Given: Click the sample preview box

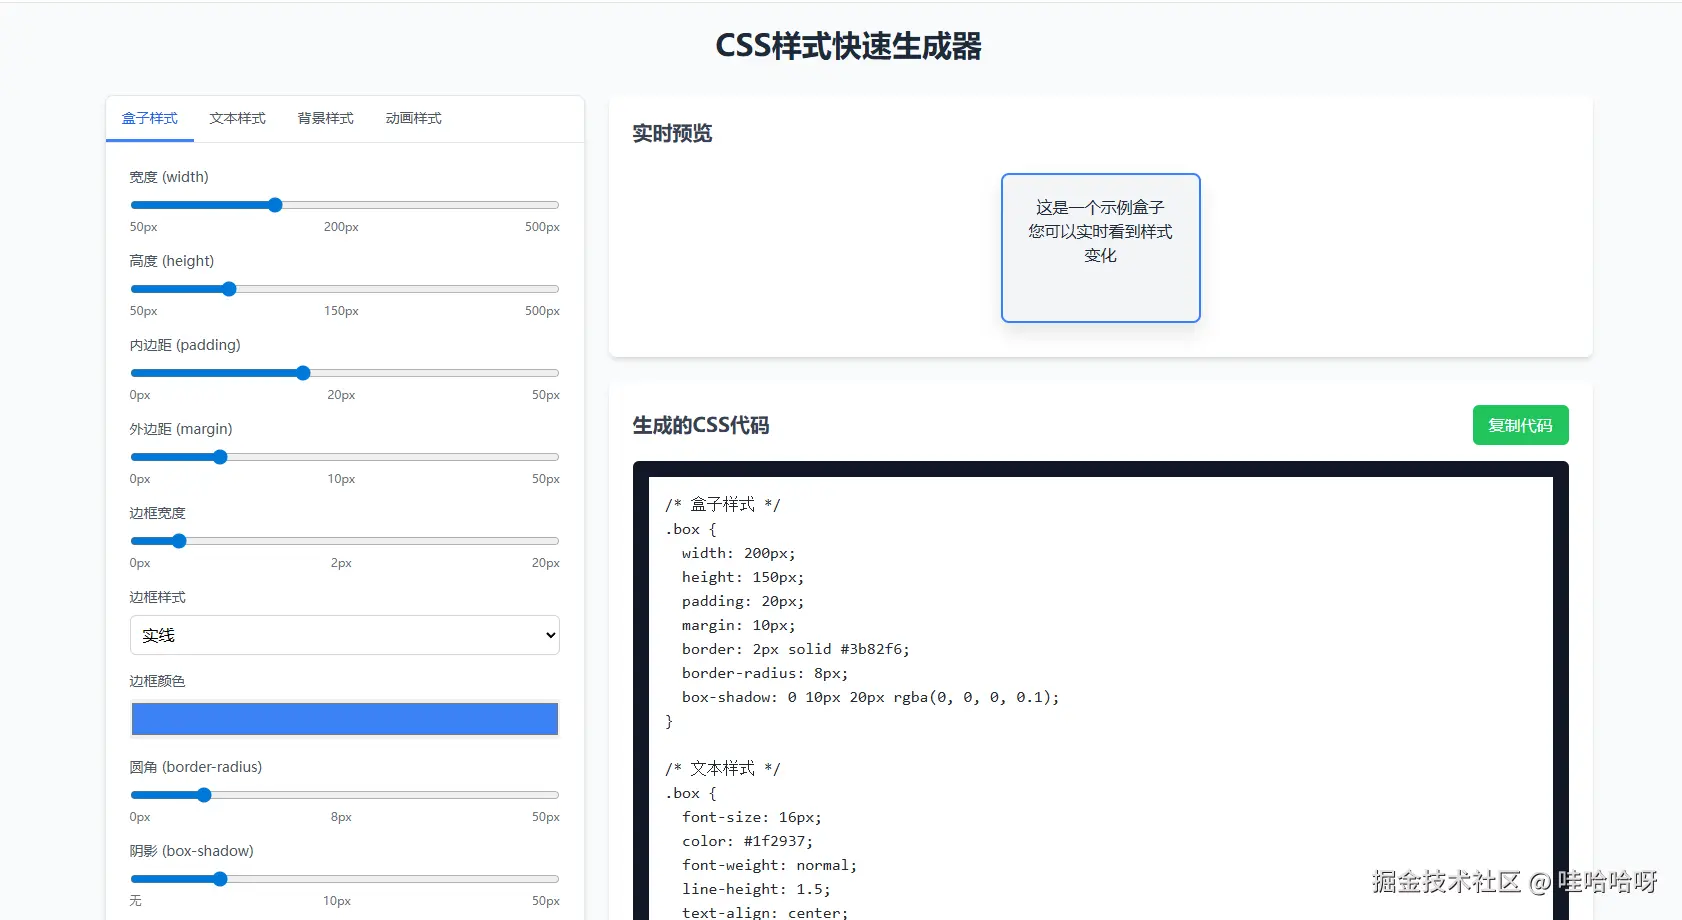Looking at the screenshot, I should pyautogui.click(x=1101, y=248).
